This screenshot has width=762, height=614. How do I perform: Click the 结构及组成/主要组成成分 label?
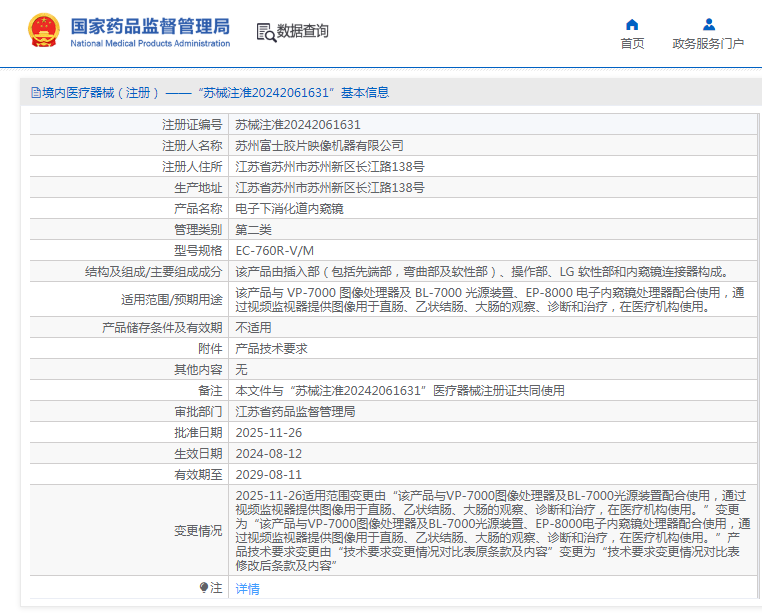pyautogui.click(x=153, y=272)
